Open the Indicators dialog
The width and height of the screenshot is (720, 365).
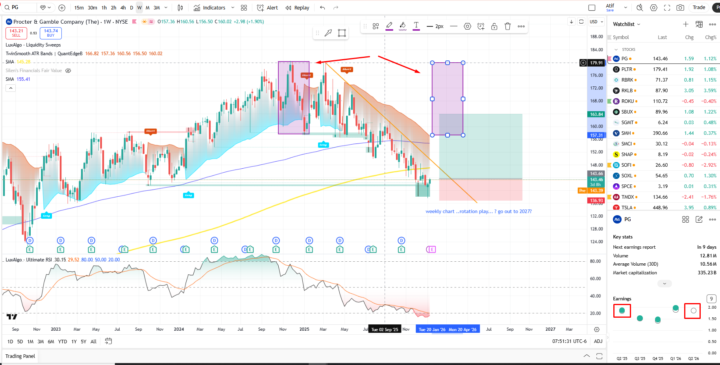pyautogui.click(x=210, y=8)
